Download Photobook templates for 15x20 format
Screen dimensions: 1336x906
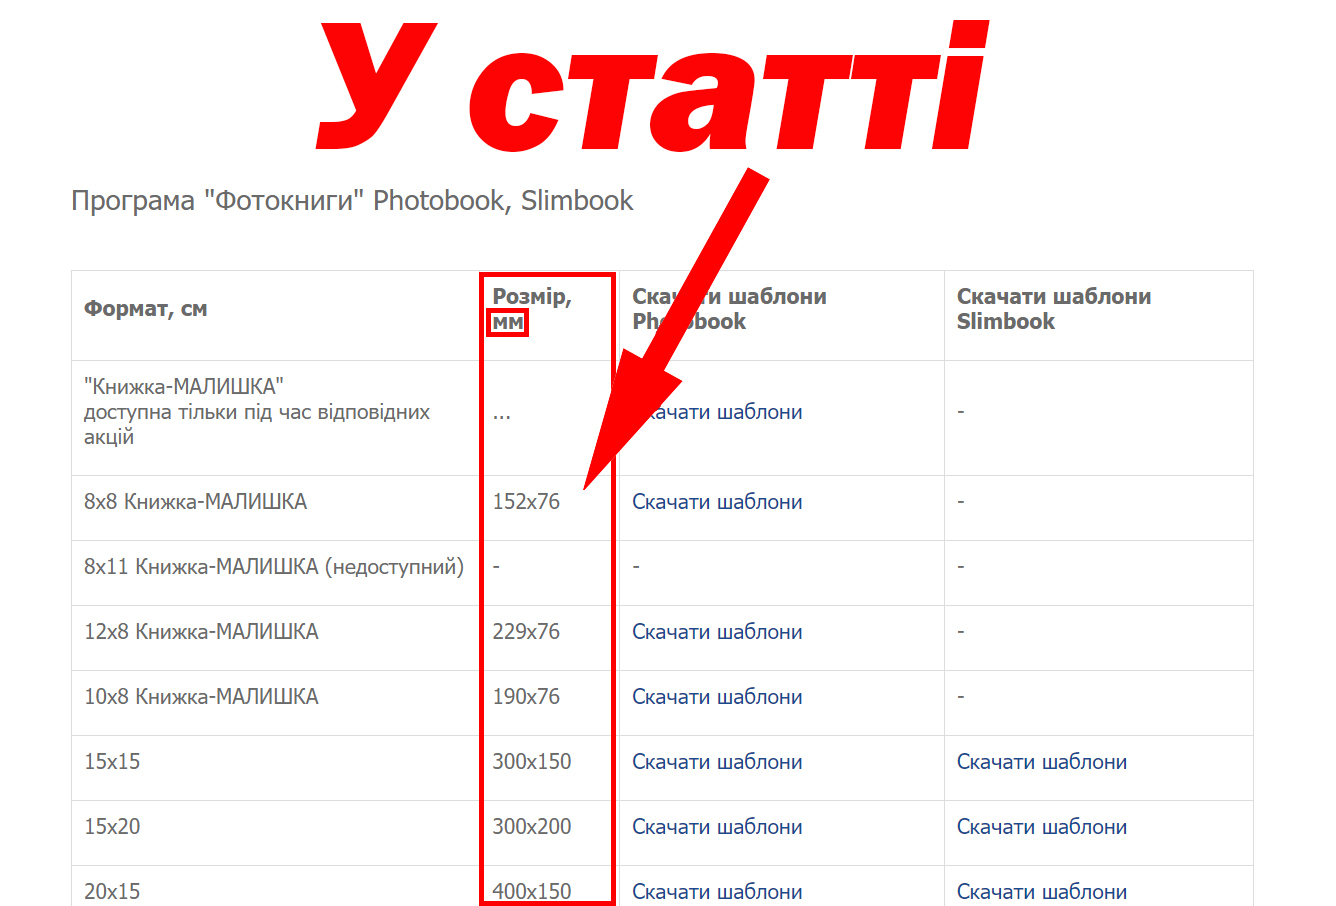click(717, 827)
